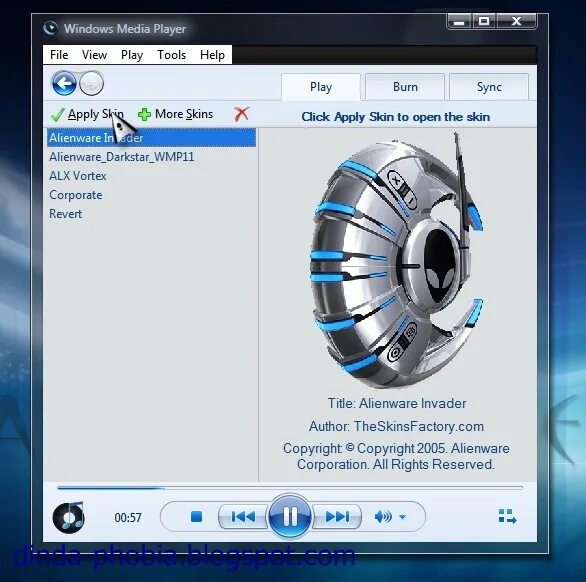Viewport: 586px width, 582px height.
Task: Skip to next track
Action: pos(337,517)
